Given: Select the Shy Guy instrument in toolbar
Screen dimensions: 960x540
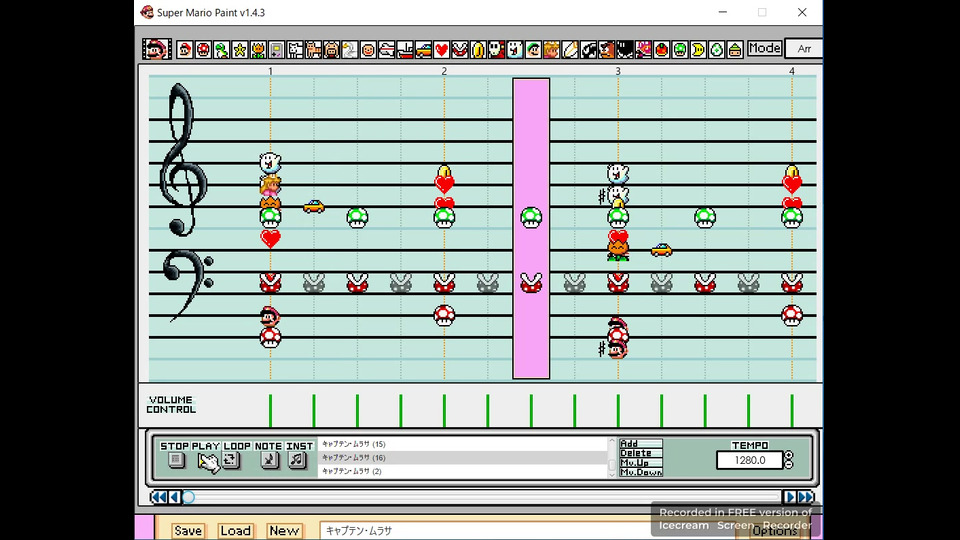Looking at the screenshot, I should pyautogui.click(x=497, y=50).
